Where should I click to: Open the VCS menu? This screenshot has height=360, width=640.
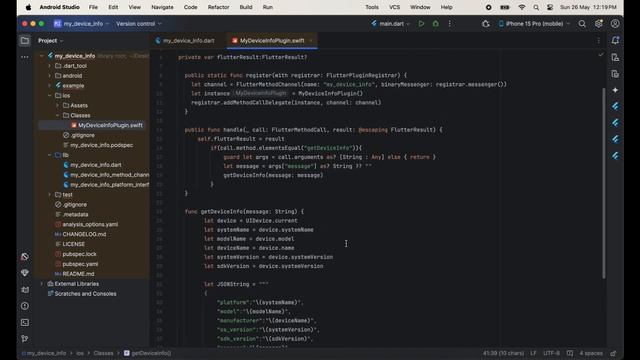(x=395, y=7)
